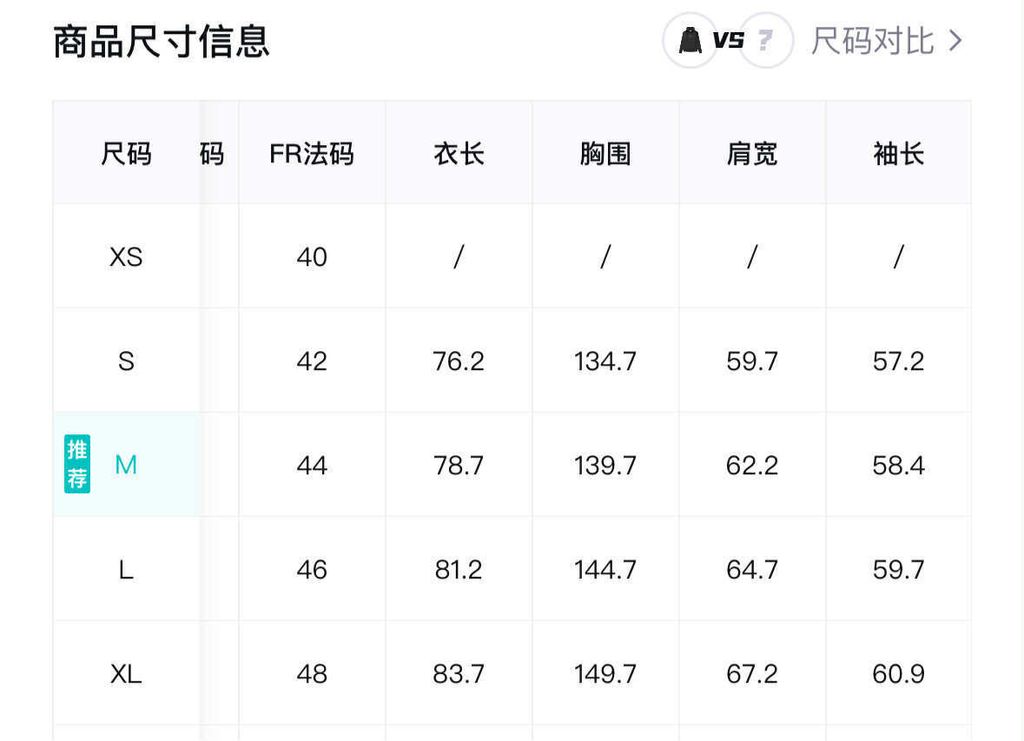Expand size comparison via chevron arrow
Screen dimensions: 1024x741
(956, 41)
